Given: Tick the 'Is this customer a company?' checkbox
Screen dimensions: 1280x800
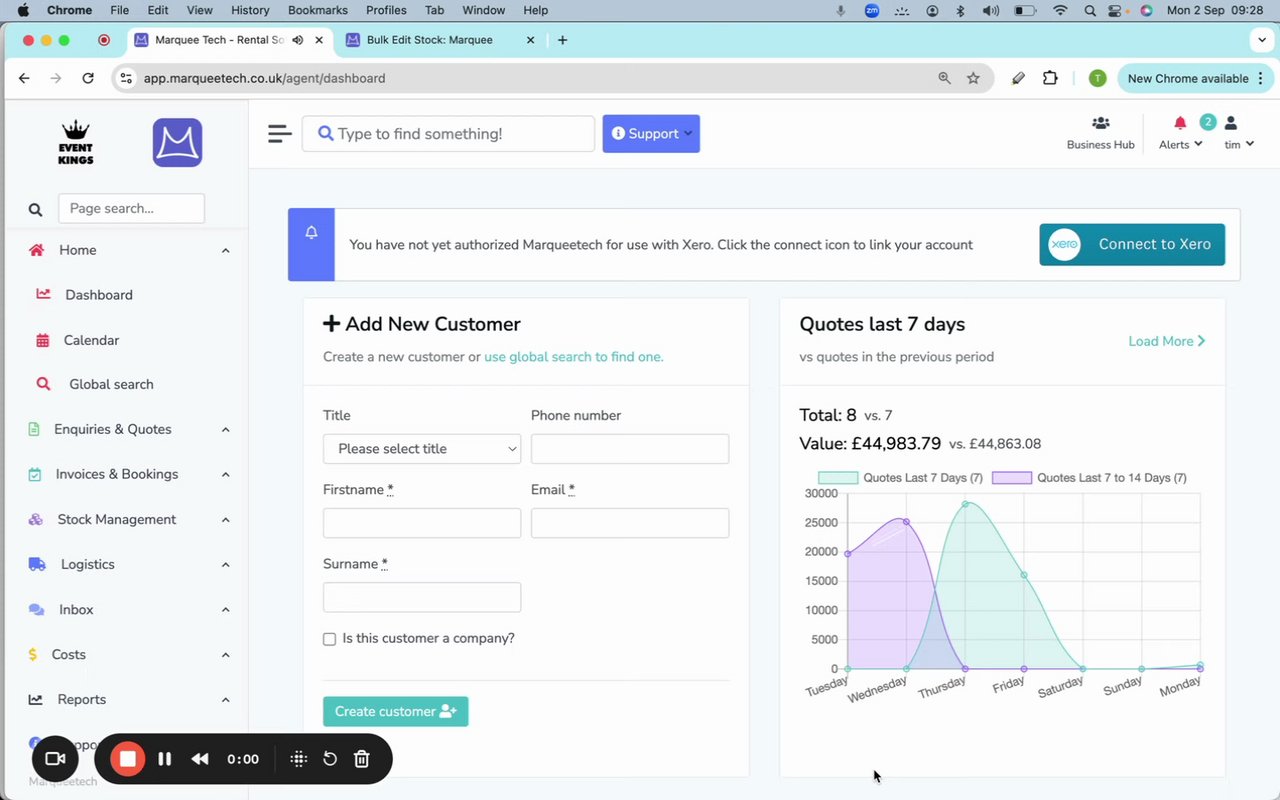Looking at the screenshot, I should point(329,639).
